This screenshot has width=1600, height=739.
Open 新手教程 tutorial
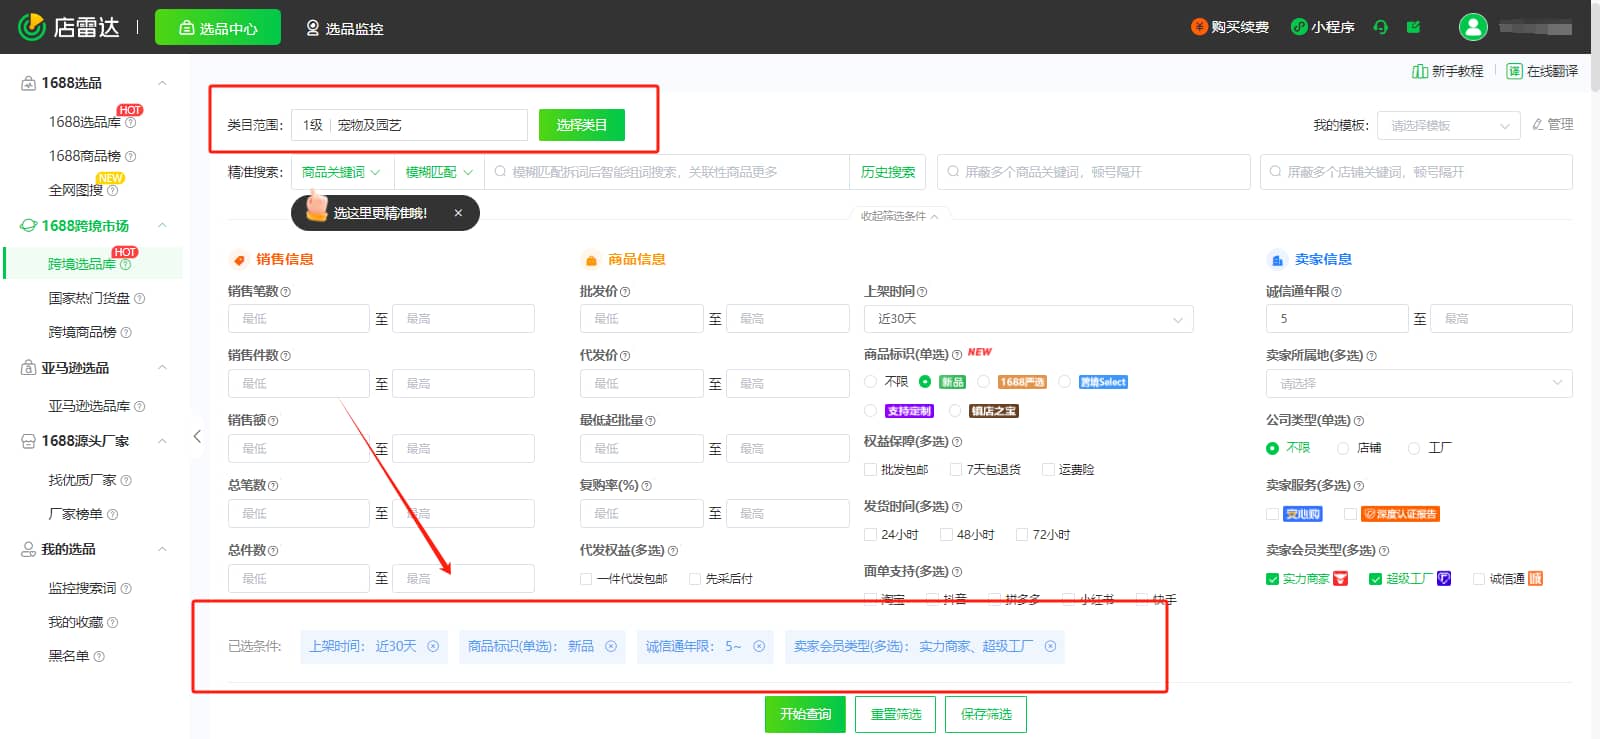click(1447, 71)
